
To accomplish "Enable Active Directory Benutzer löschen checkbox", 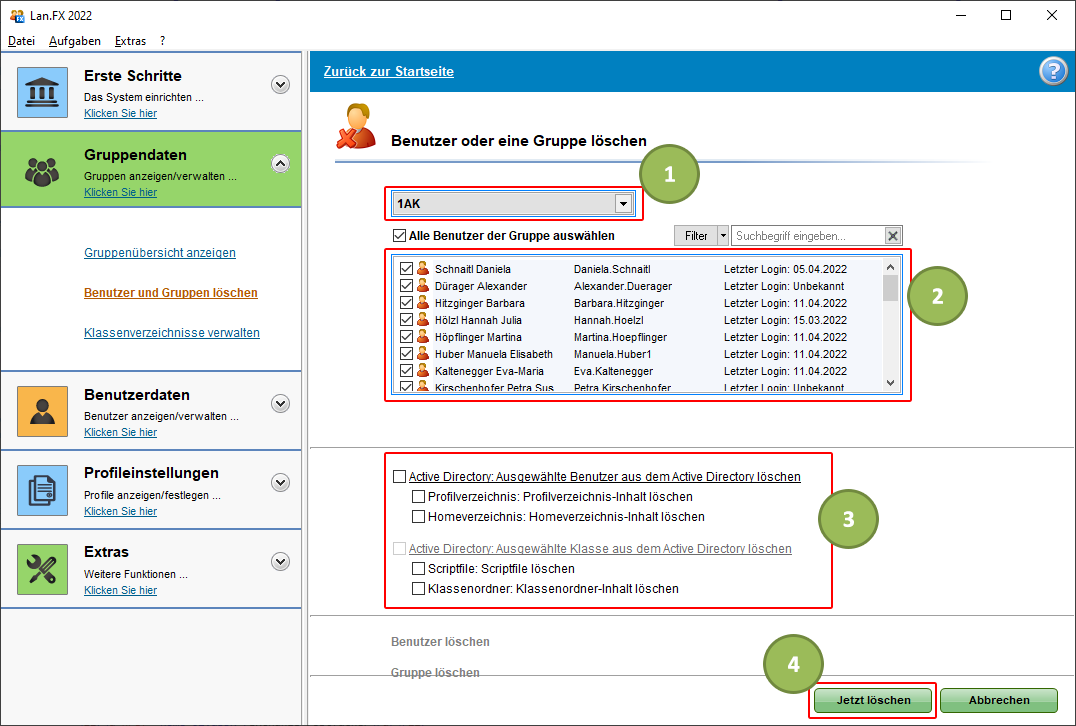I will pyautogui.click(x=399, y=476).
